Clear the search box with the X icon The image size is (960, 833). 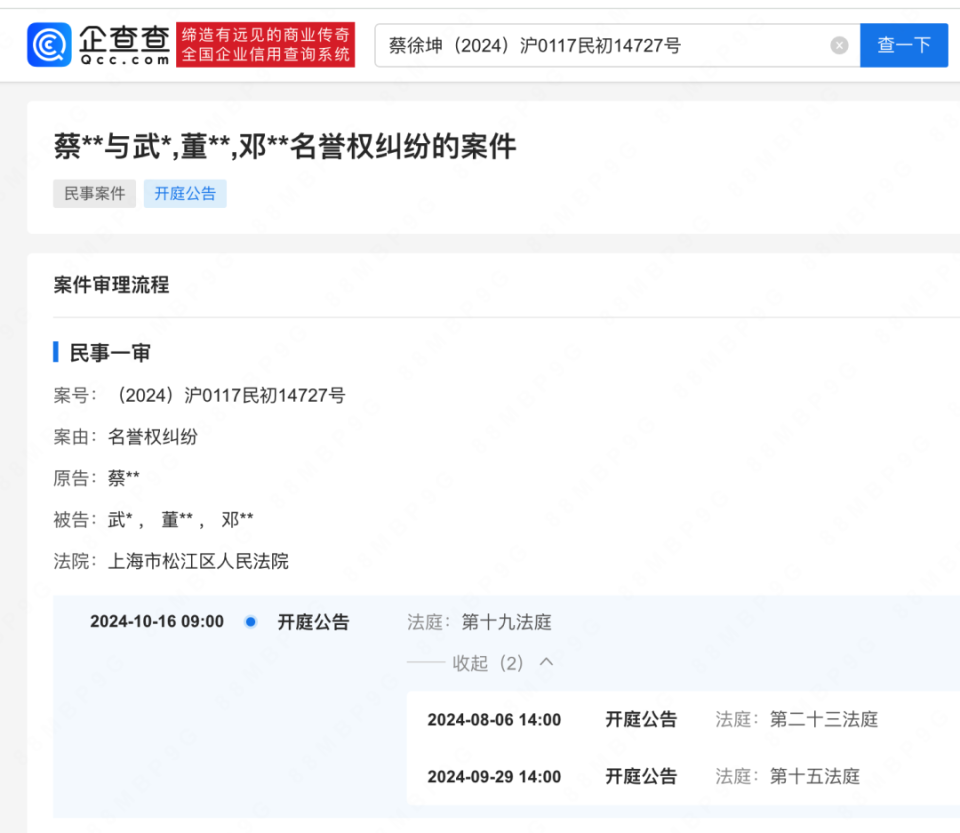click(838, 44)
